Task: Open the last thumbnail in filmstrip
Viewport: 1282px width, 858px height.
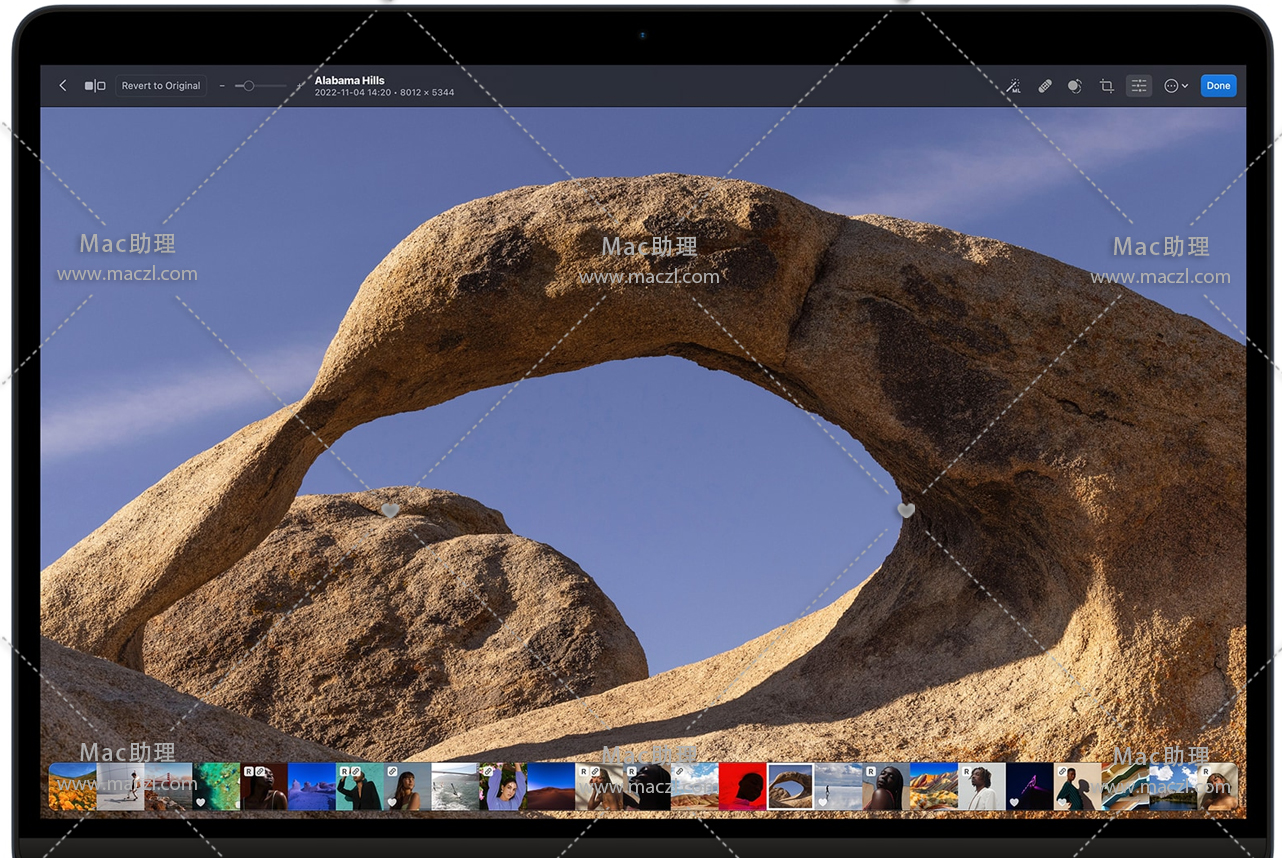Action: 1218,787
